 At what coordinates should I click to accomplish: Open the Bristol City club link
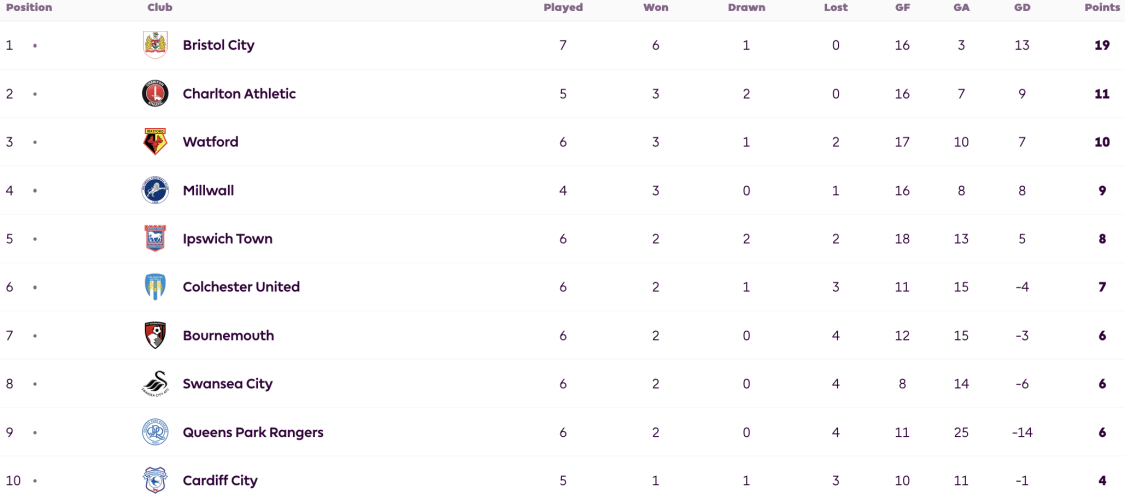(x=218, y=45)
